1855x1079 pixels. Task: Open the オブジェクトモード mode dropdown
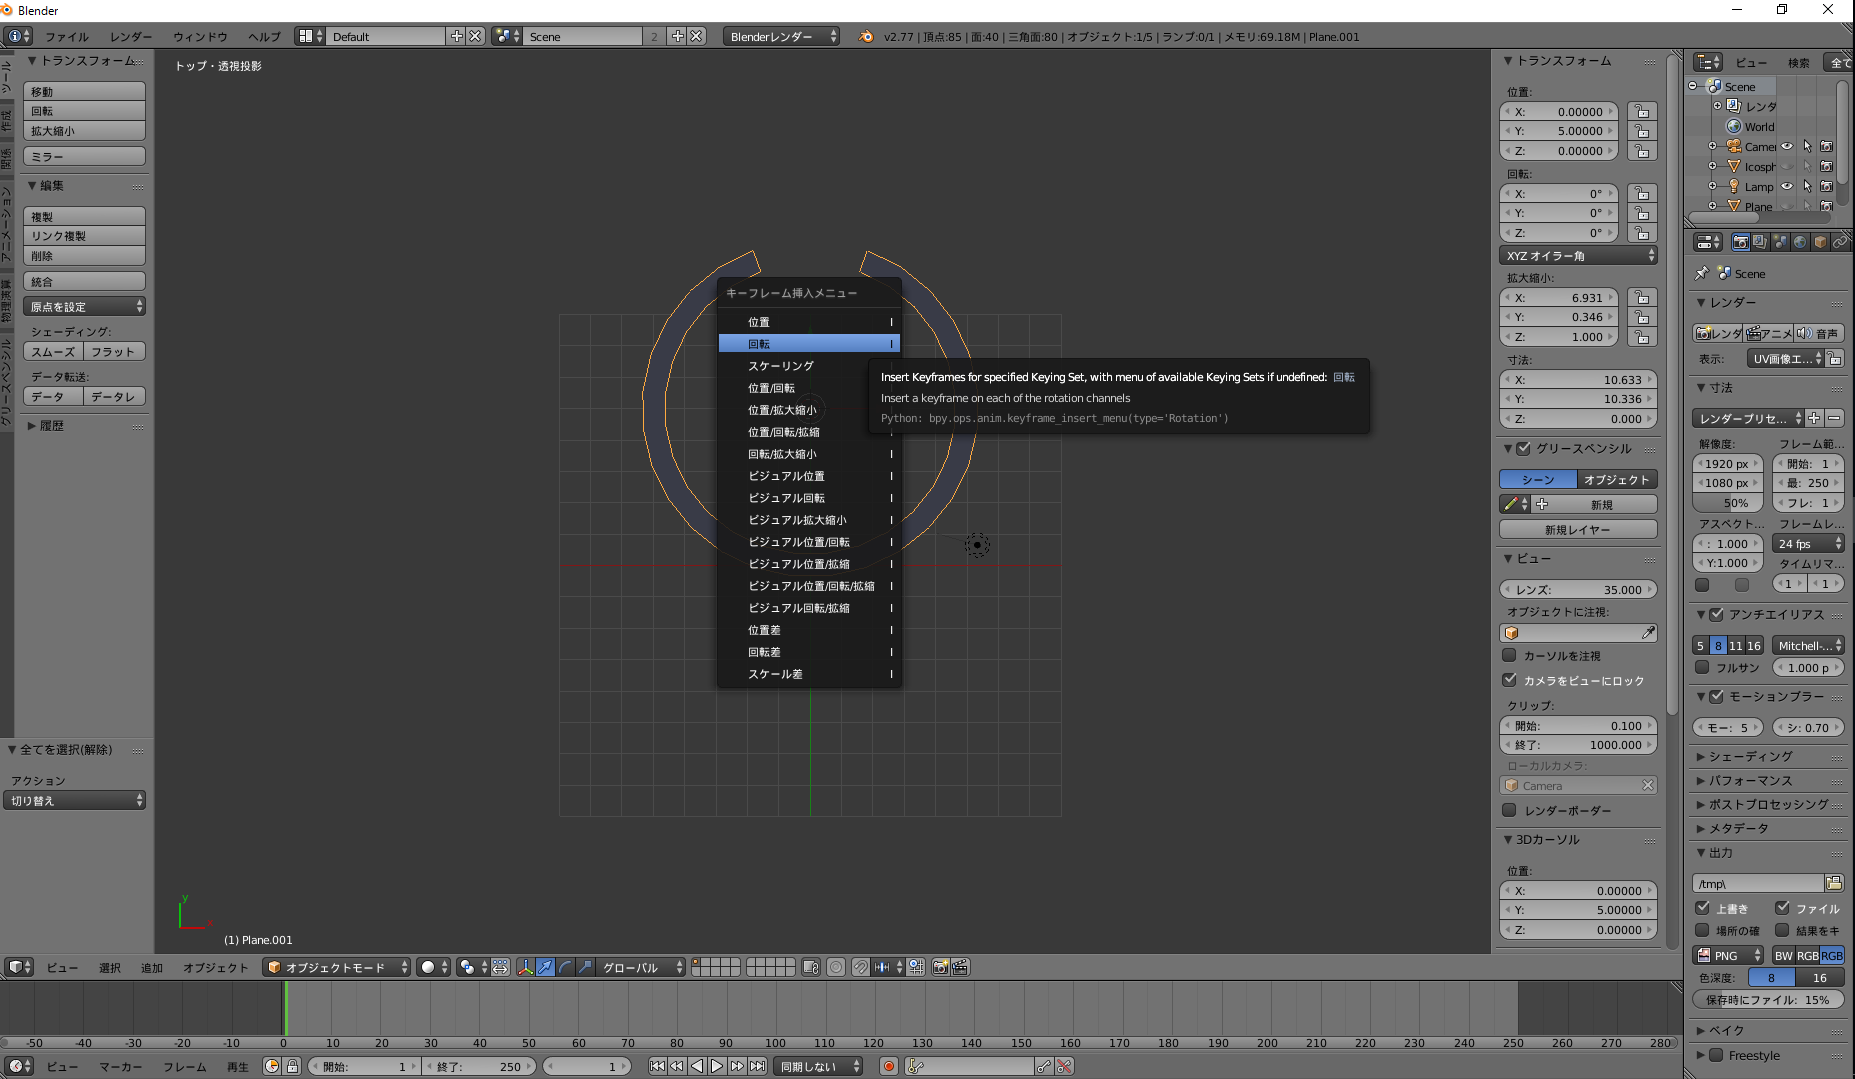(x=337, y=967)
